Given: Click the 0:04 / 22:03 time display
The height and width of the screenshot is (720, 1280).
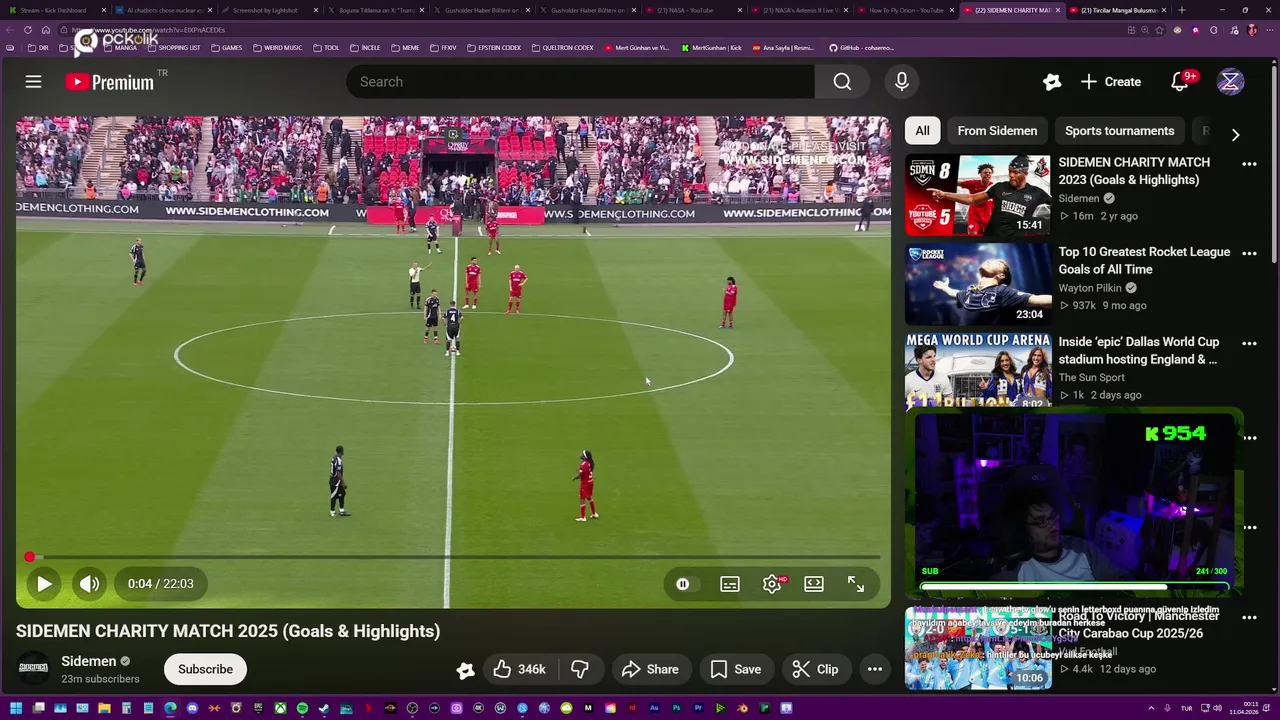Looking at the screenshot, I should coord(160,584).
